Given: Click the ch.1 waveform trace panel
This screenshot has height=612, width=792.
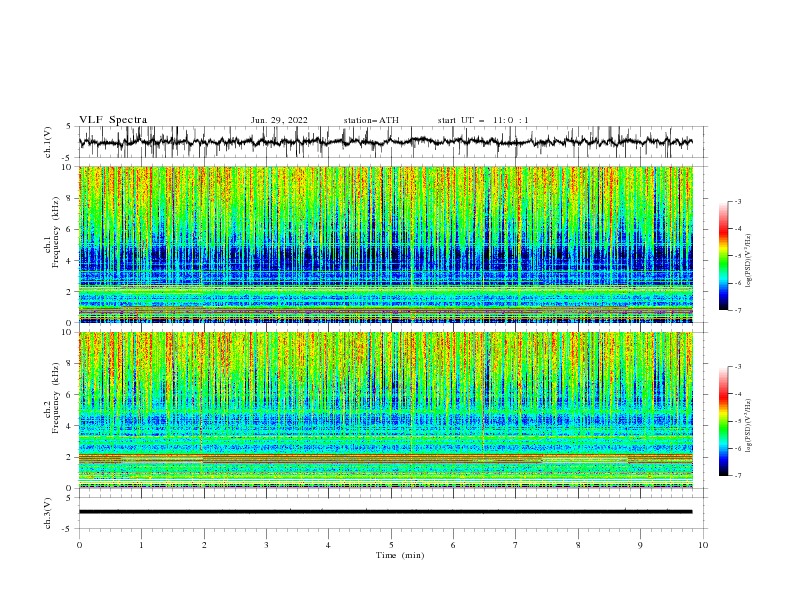Looking at the screenshot, I should coord(393,142).
